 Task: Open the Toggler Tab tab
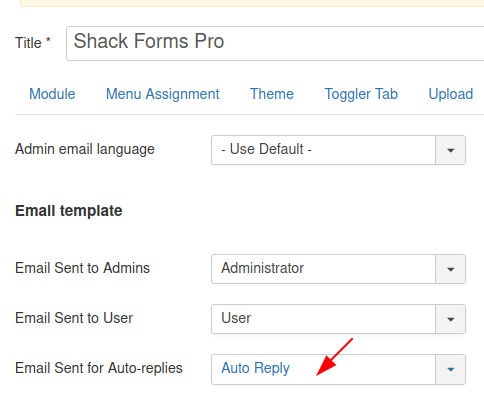click(361, 94)
